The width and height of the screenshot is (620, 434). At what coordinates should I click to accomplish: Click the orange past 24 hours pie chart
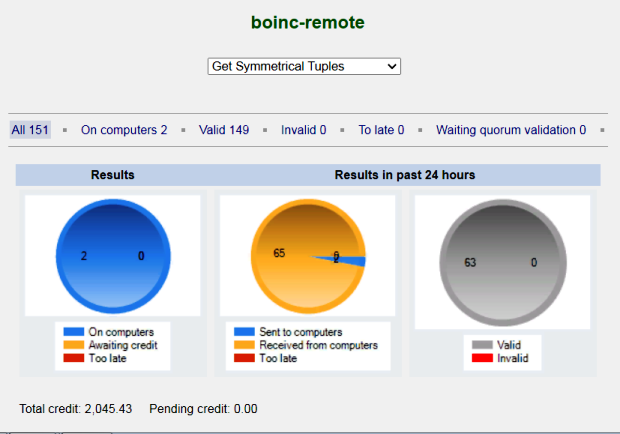pos(308,256)
